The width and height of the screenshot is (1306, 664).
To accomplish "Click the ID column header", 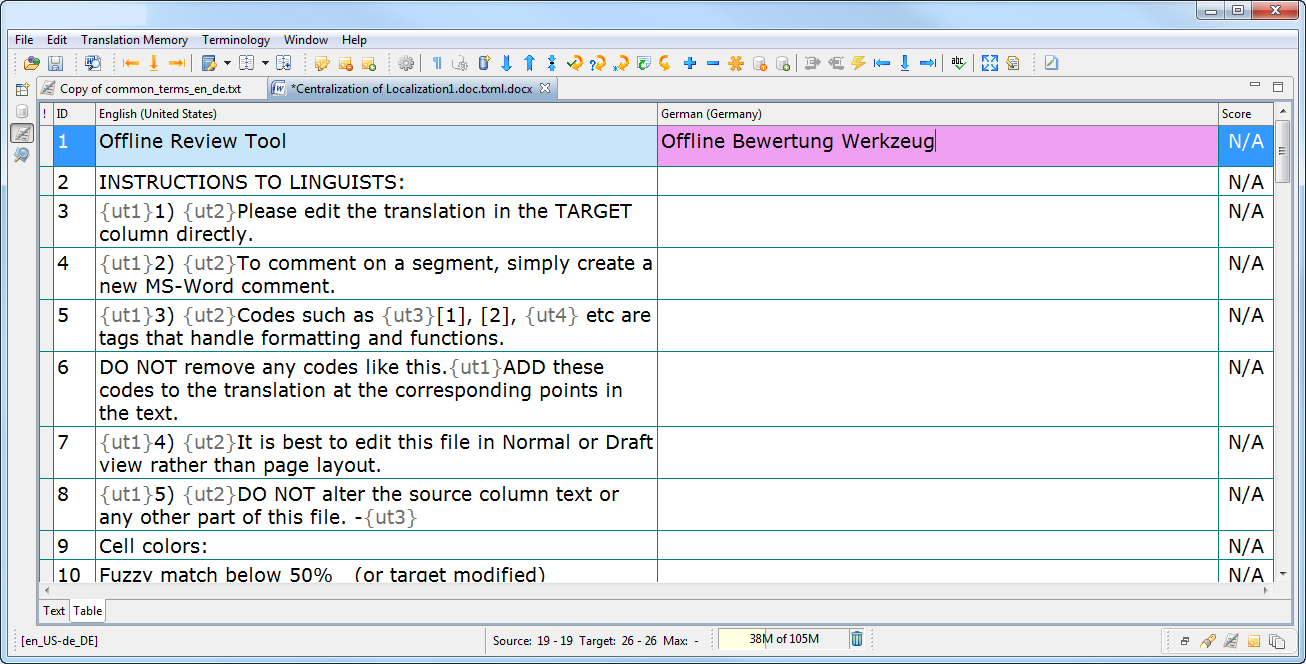I will [x=74, y=114].
